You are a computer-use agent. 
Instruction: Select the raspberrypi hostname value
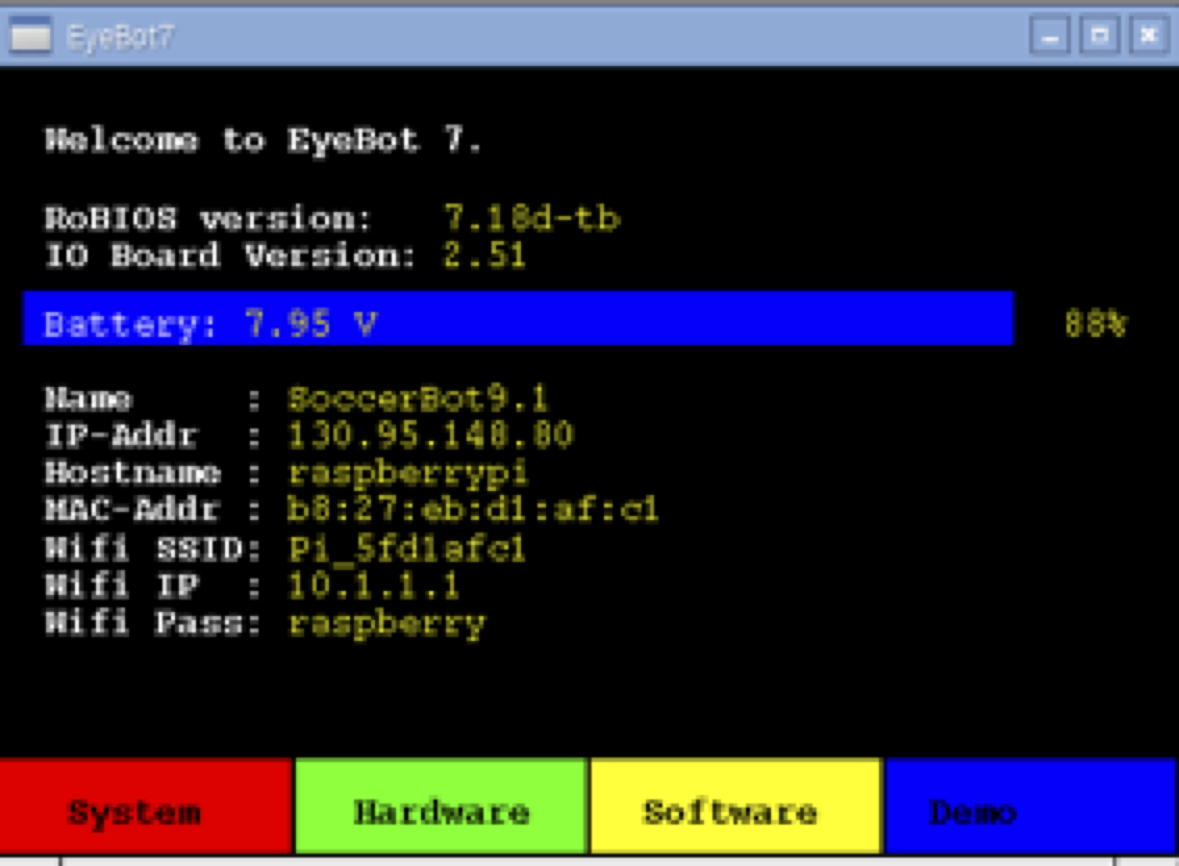coord(408,473)
